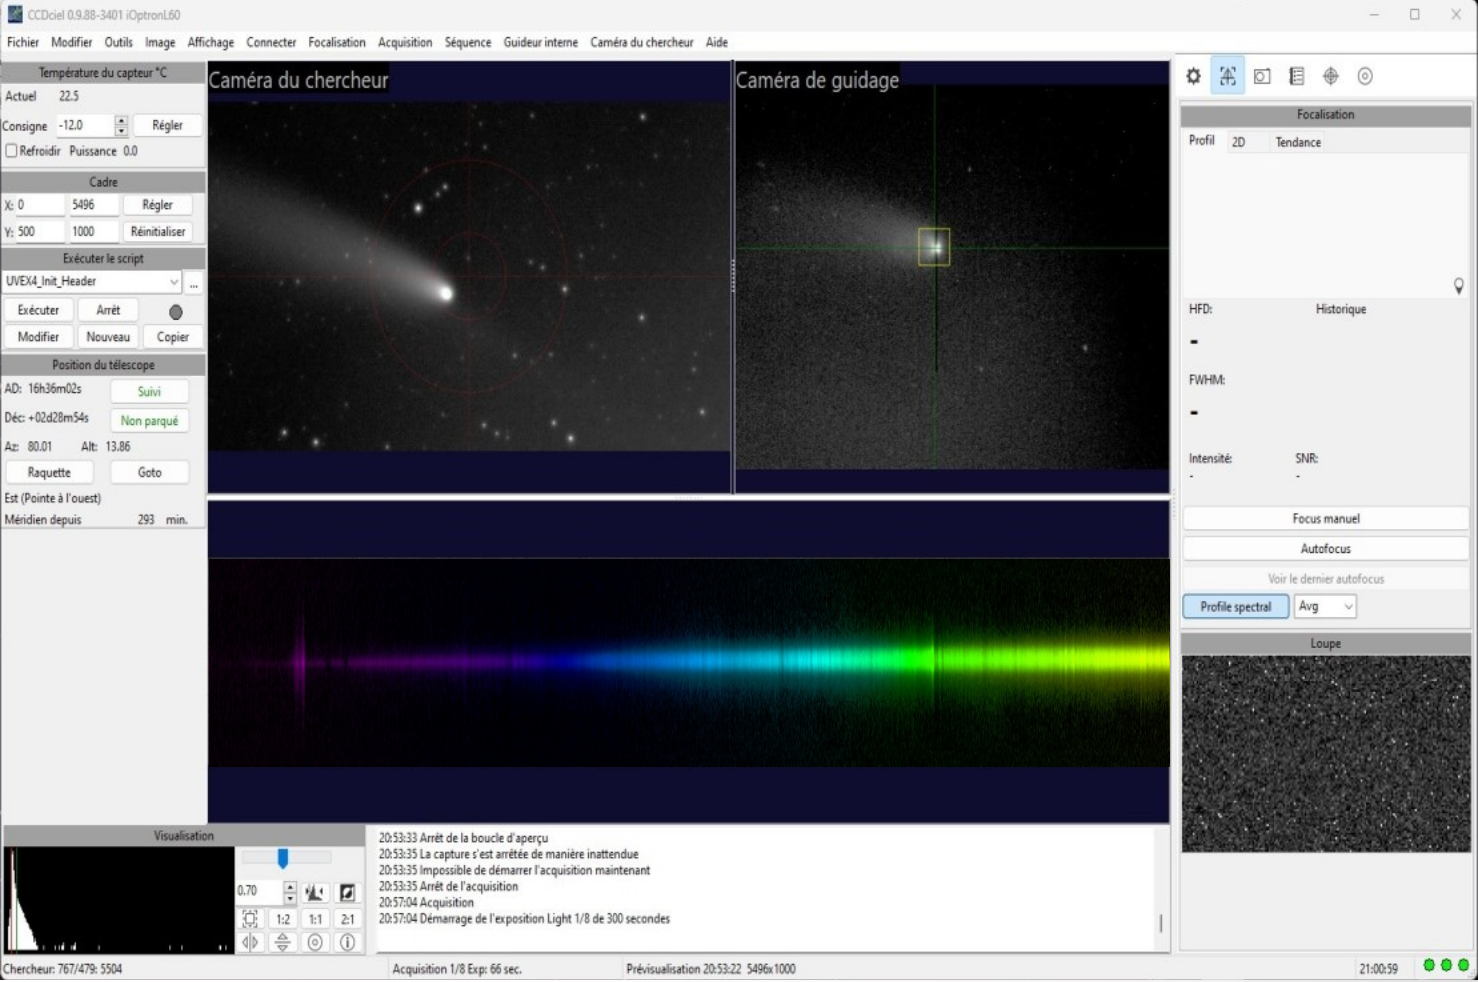Click the camera capture icon

pos(1262,76)
